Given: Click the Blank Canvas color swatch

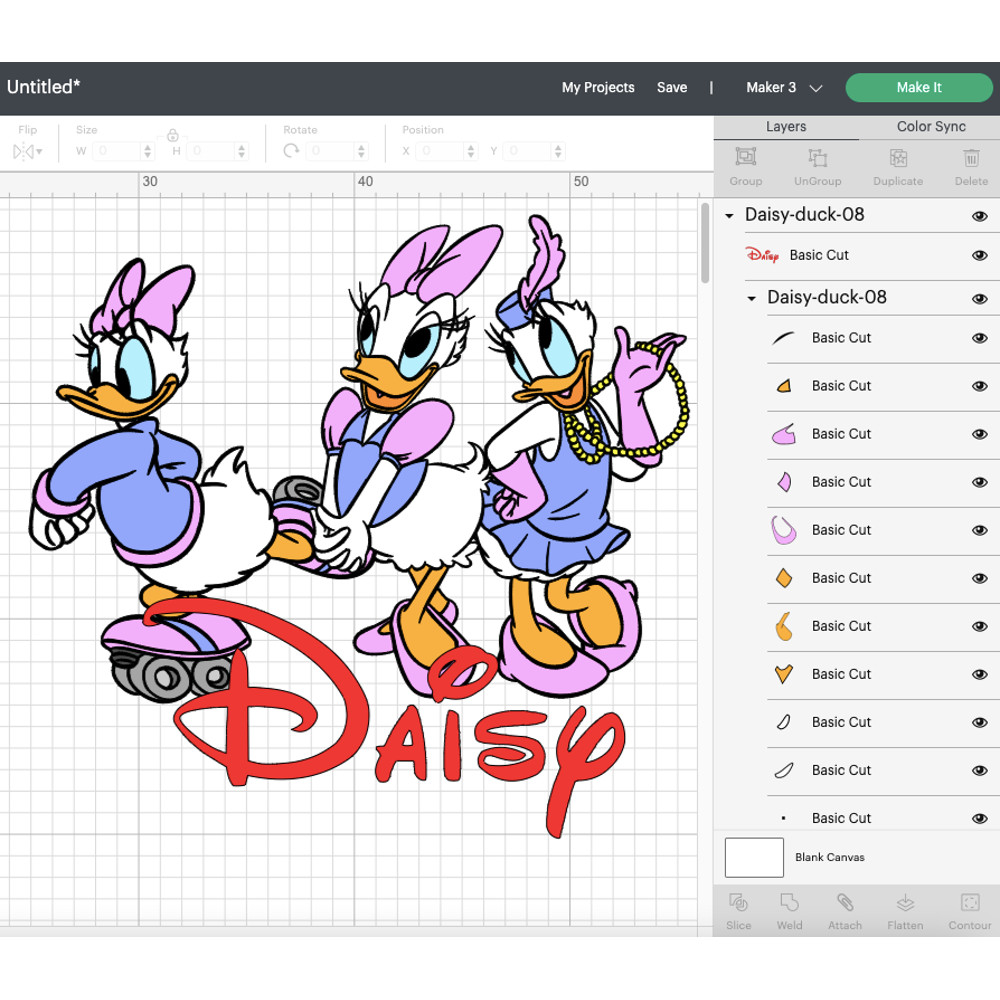Looking at the screenshot, I should coord(754,857).
